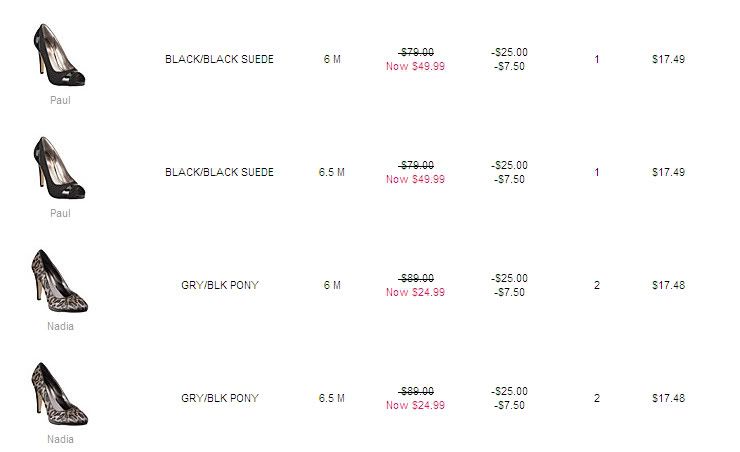Click GRY/BLK PONY text for the 6 M shoe

[219, 285]
